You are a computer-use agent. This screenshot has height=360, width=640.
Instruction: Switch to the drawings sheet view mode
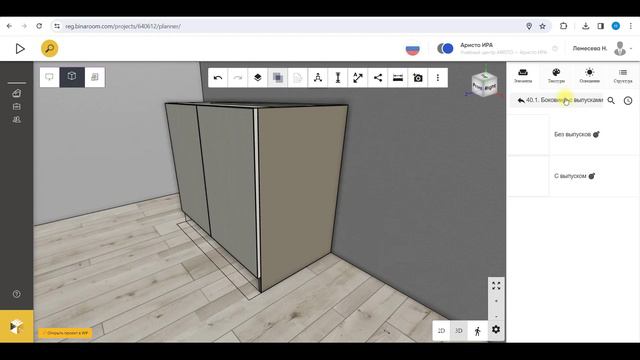tap(95, 77)
